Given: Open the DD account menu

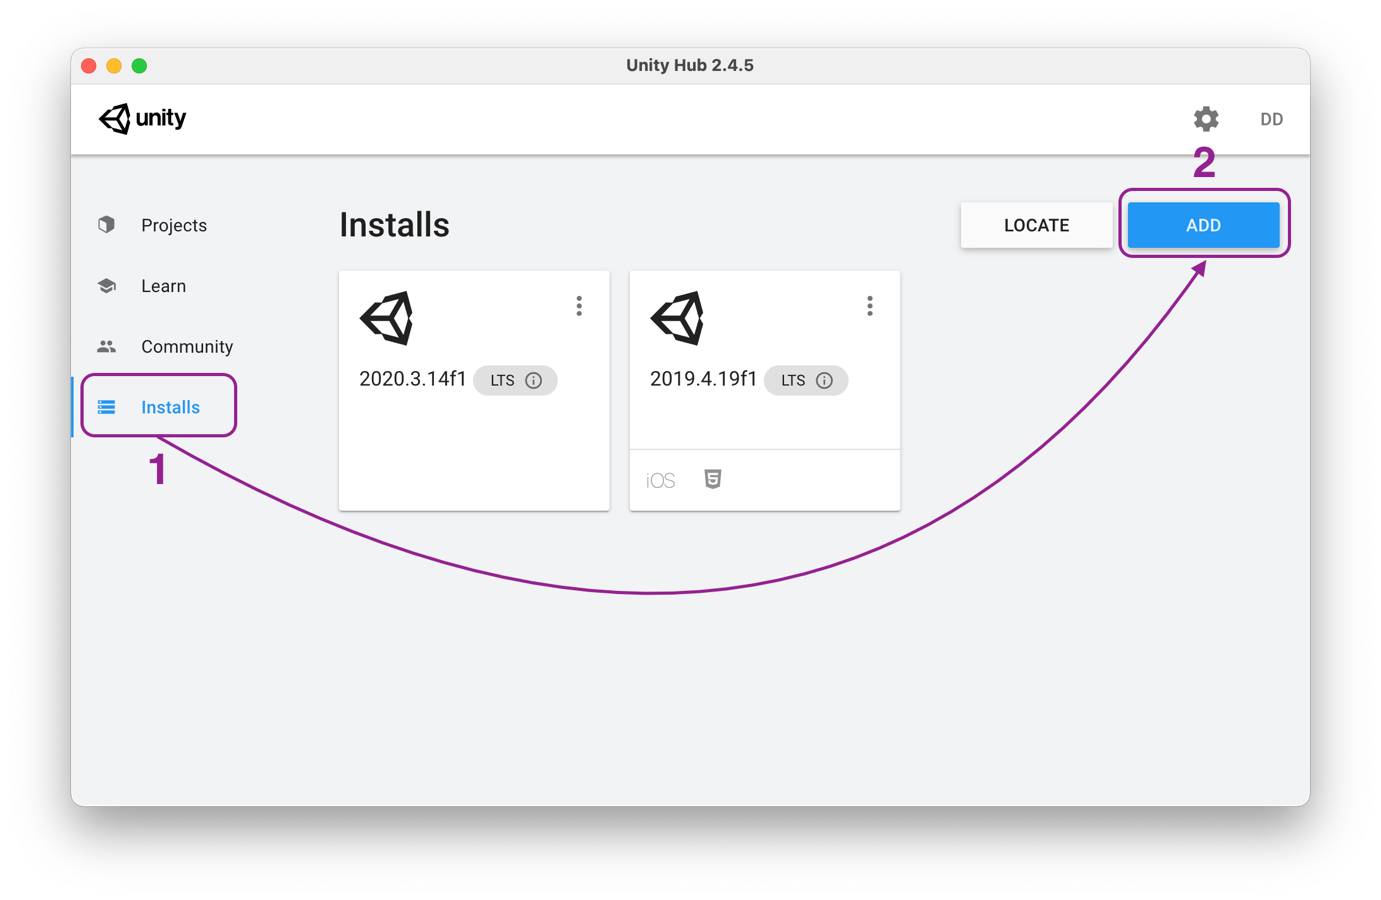Looking at the screenshot, I should coord(1271,119).
